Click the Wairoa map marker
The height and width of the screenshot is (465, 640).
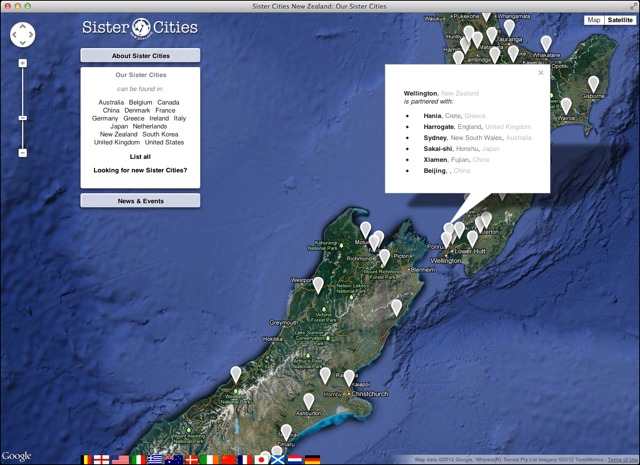(566, 105)
